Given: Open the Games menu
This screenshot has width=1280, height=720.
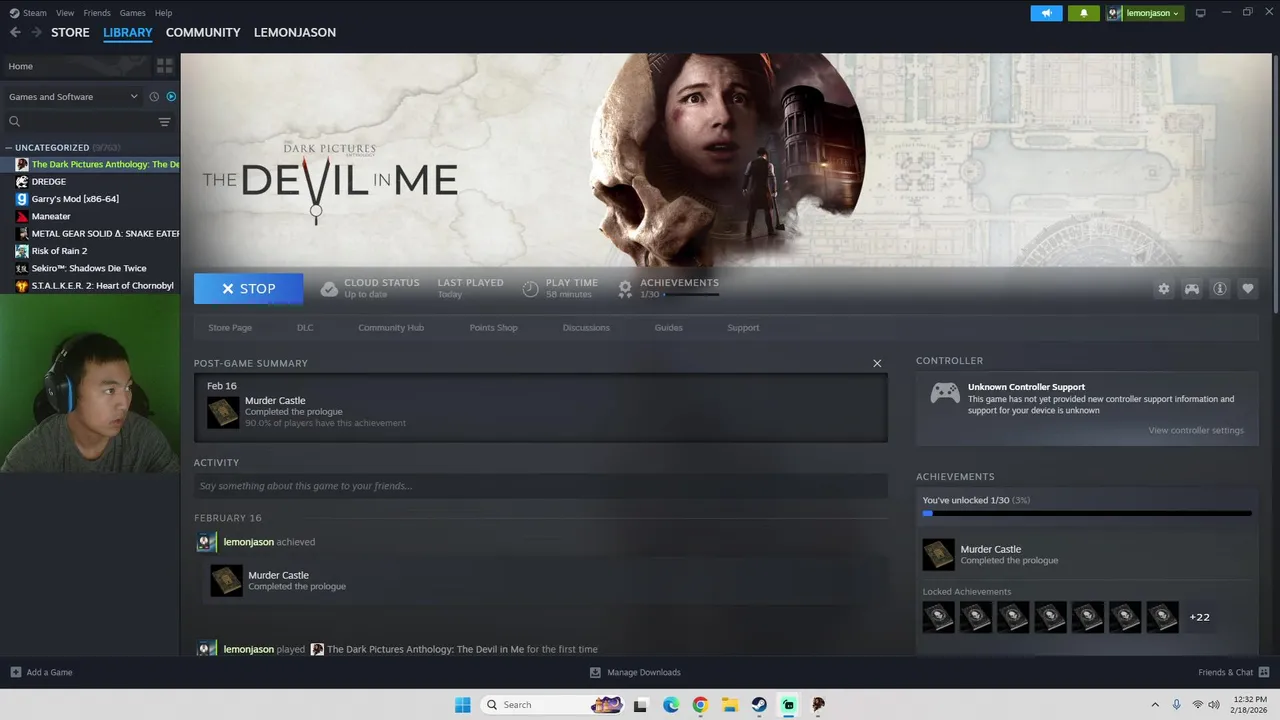Looking at the screenshot, I should [132, 13].
